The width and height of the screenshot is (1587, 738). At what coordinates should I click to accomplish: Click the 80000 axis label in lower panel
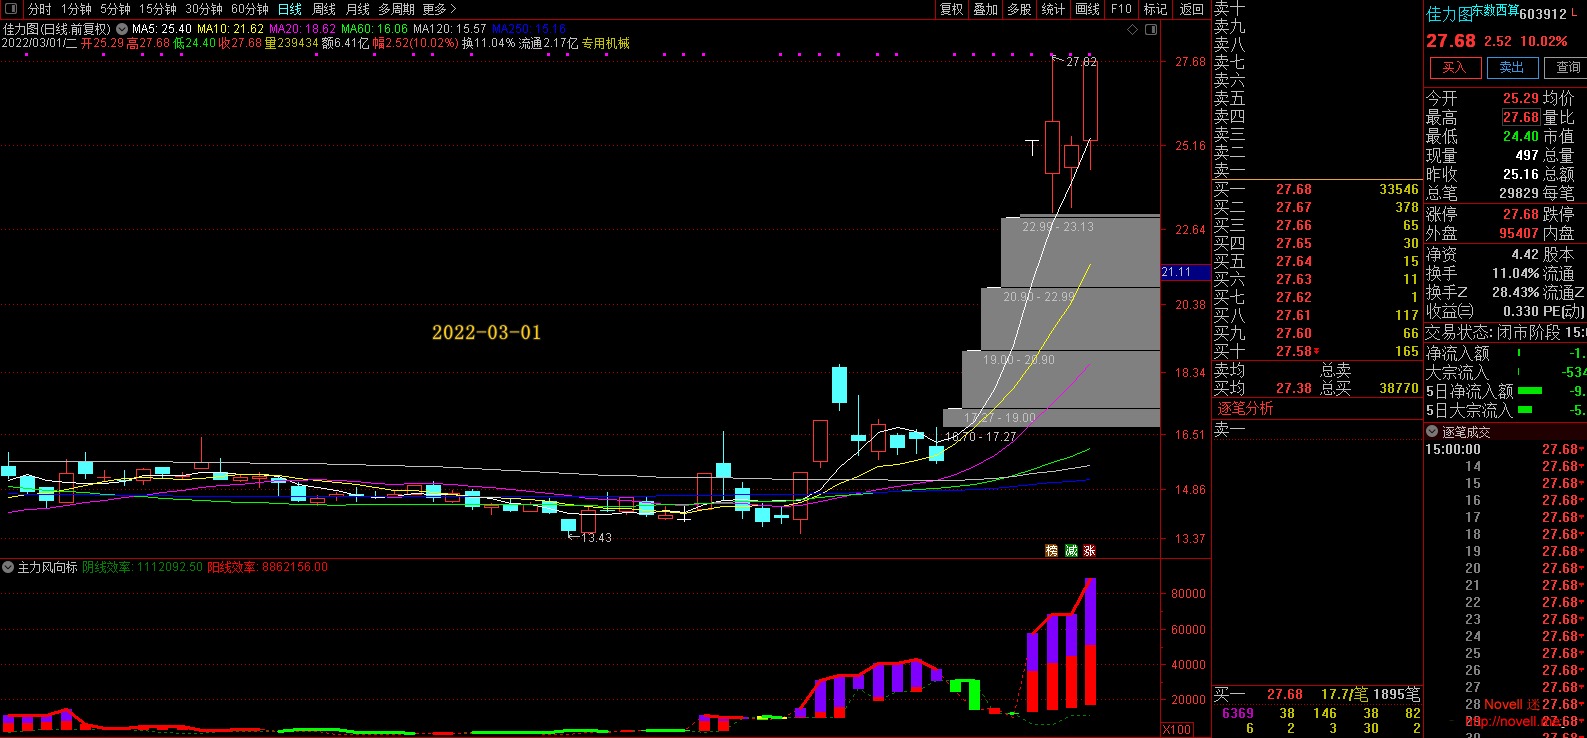(x=1188, y=594)
